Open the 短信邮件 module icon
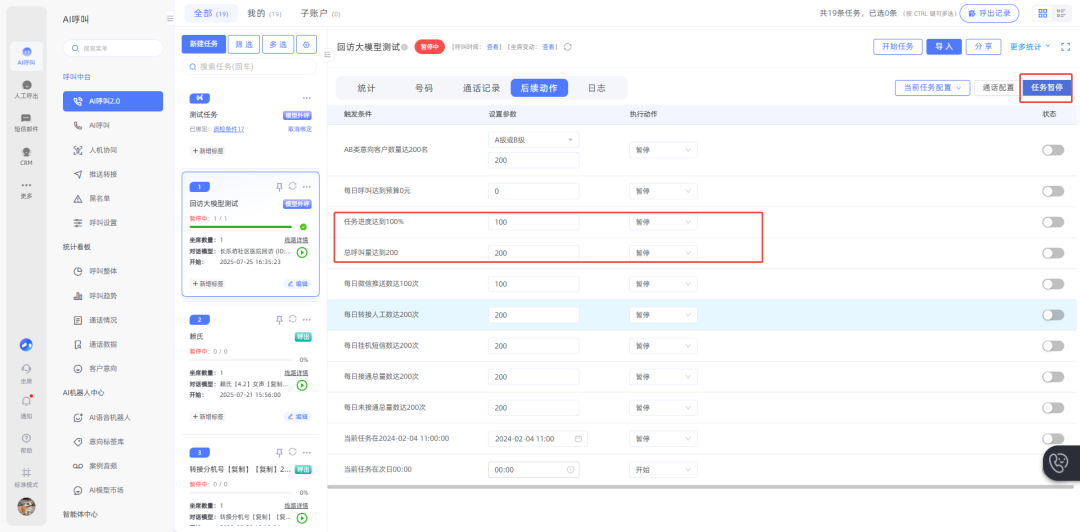 (x=26, y=123)
